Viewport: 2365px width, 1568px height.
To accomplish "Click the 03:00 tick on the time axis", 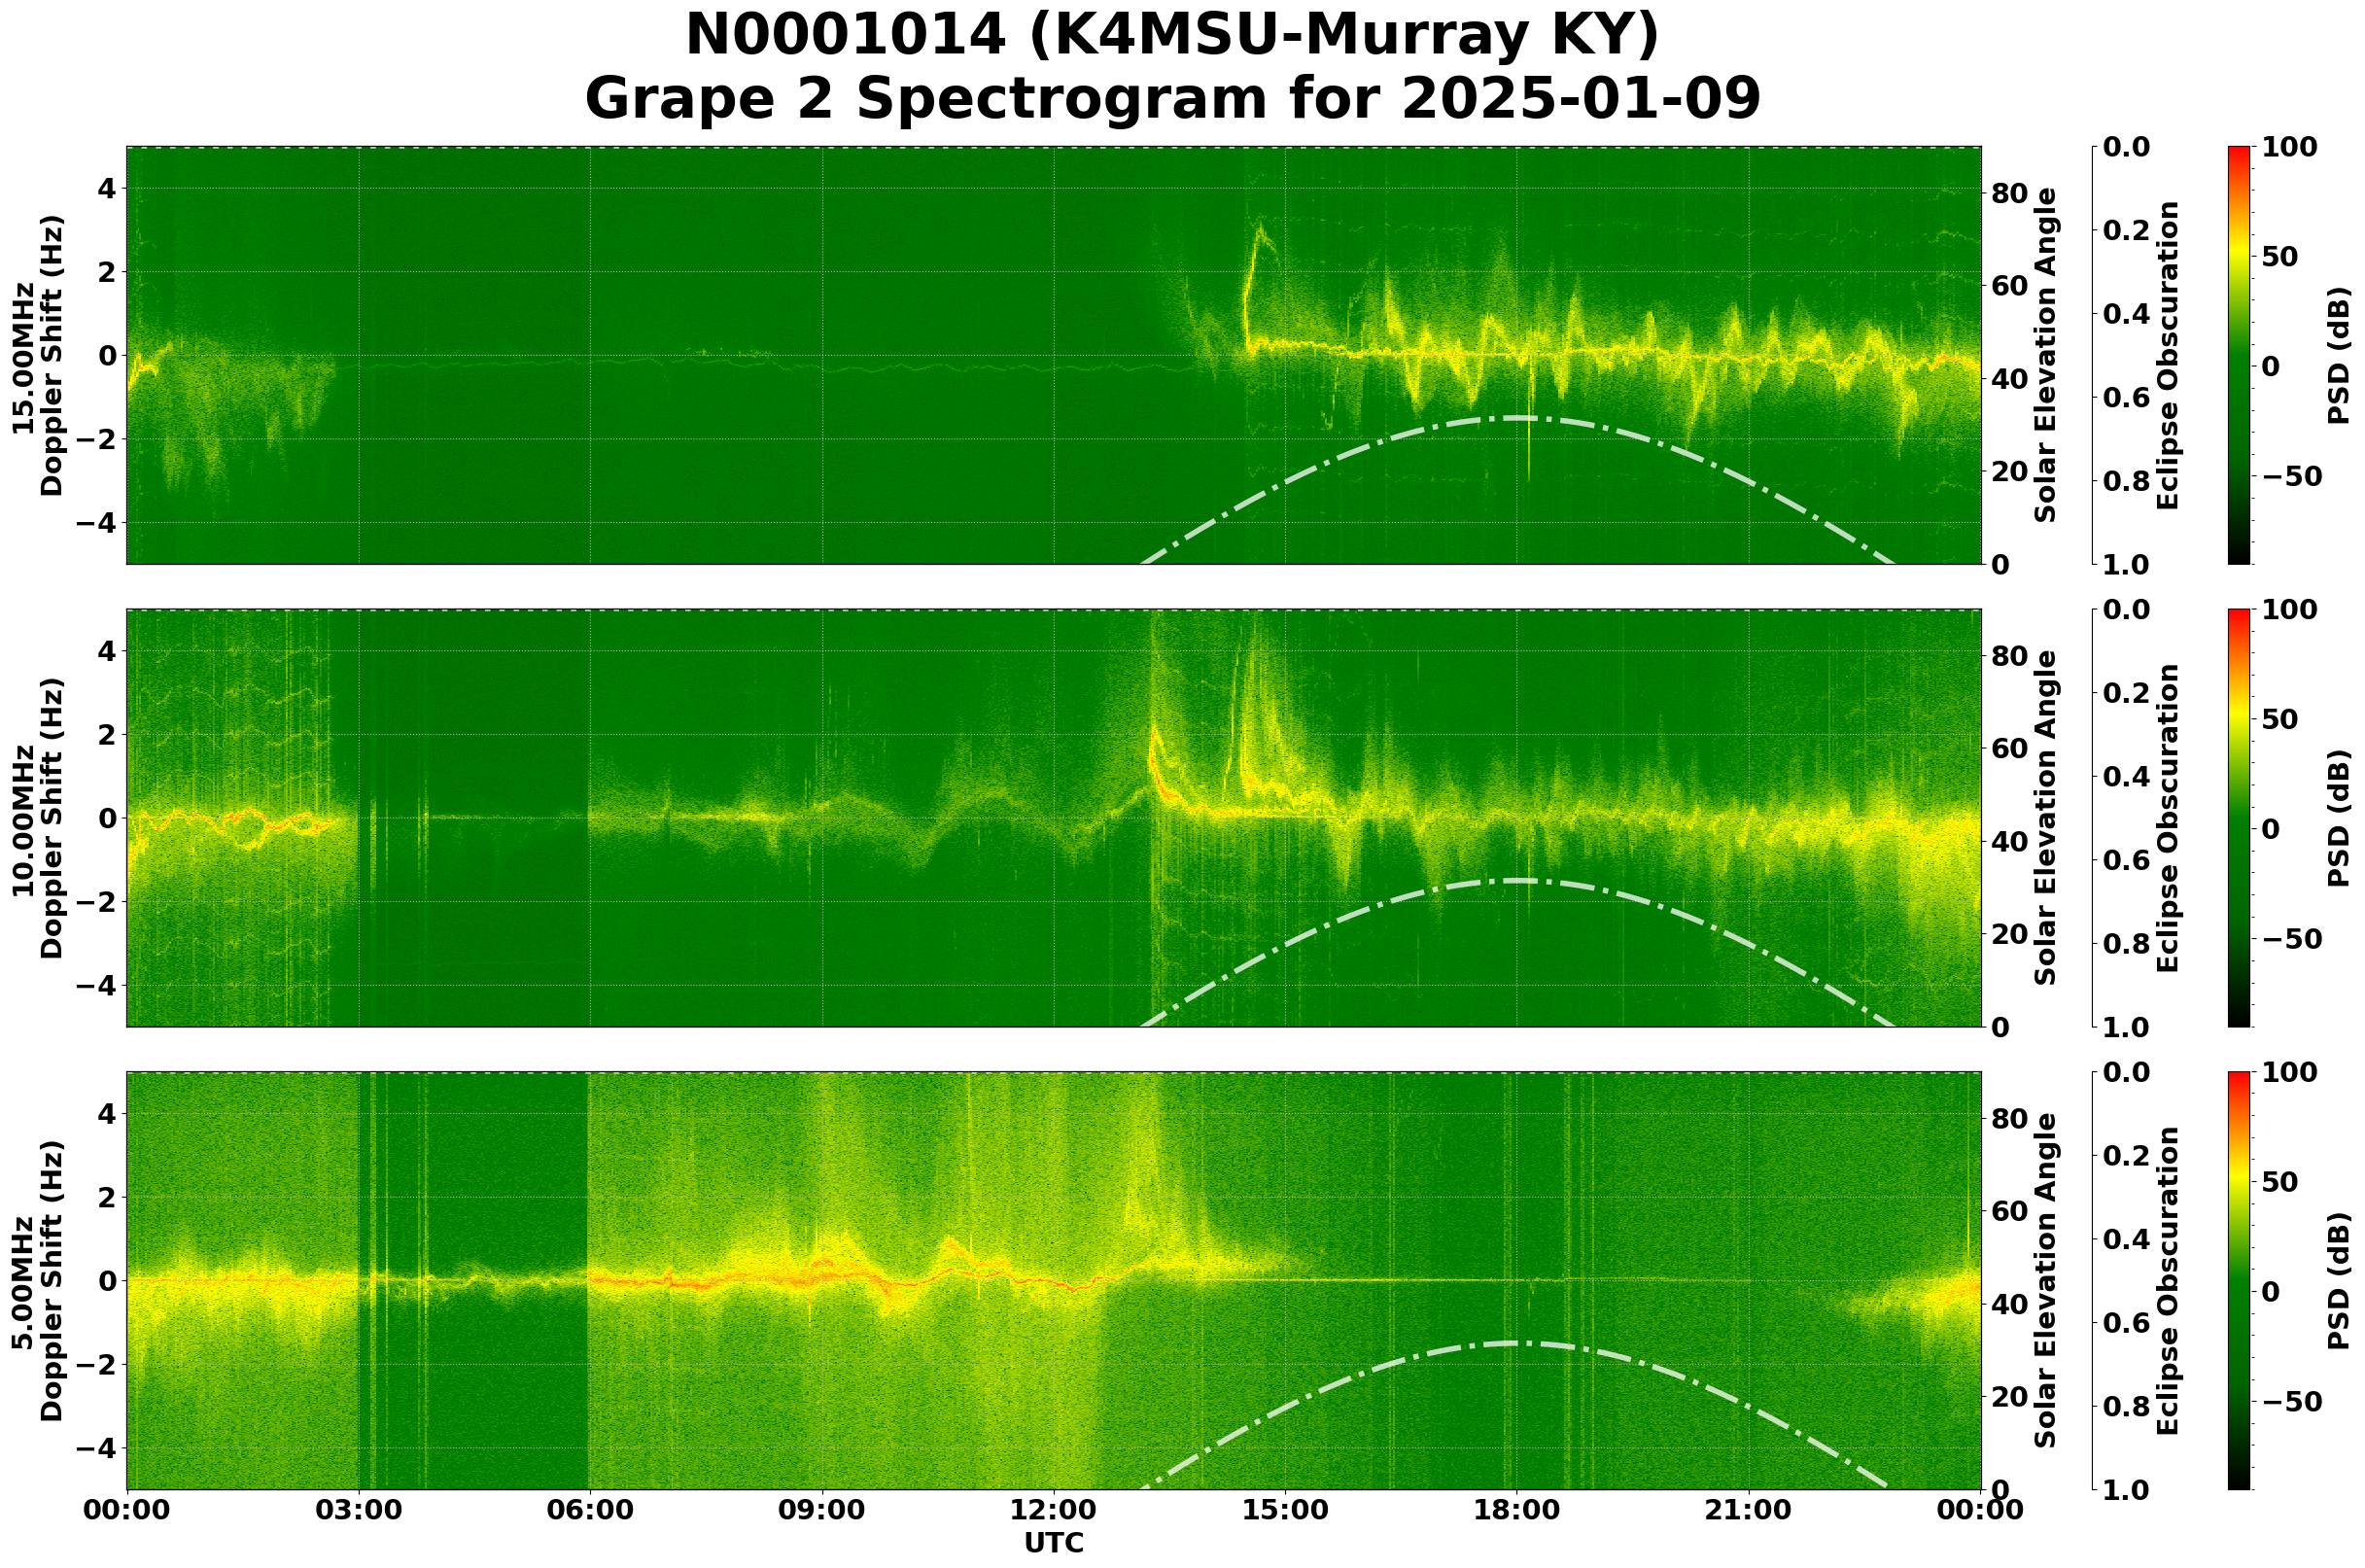I will pyautogui.click(x=360, y=1510).
